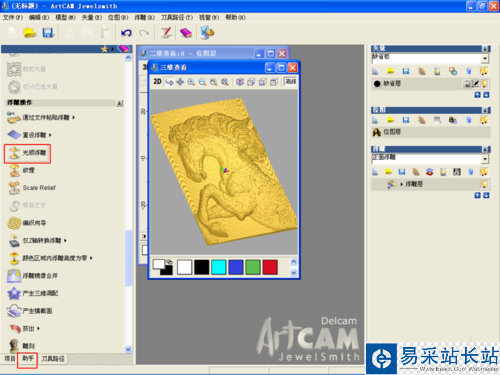Select the 光顺浮雕 smooth relief tool
Viewport: 500px width, 375px height.
(27, 153)
